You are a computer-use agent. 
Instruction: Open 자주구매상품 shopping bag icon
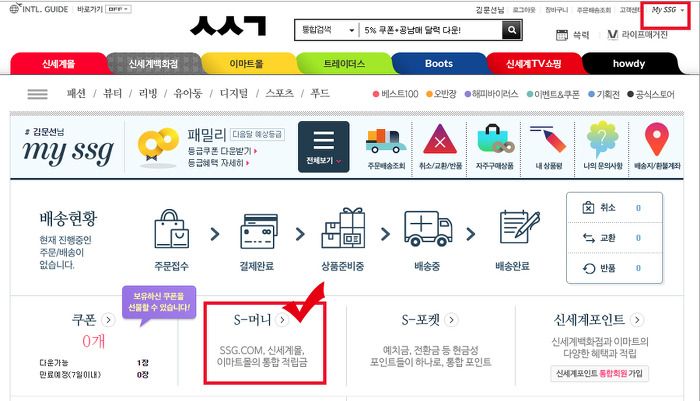click(x=495, y=139)
